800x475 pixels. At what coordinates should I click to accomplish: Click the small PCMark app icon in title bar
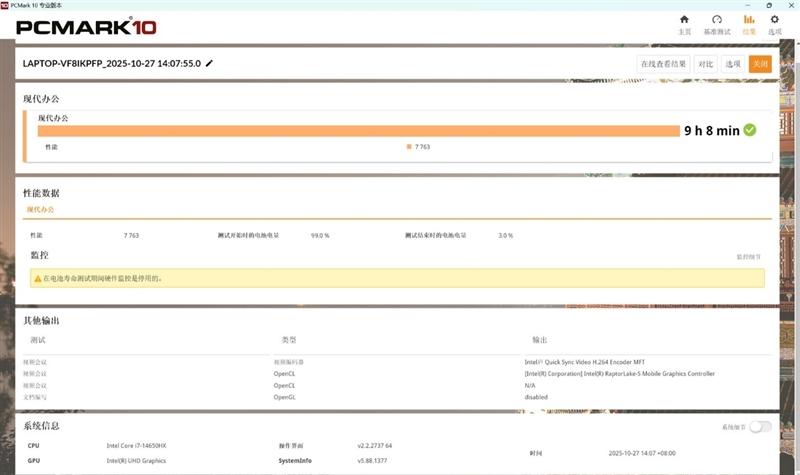[5, 5]
